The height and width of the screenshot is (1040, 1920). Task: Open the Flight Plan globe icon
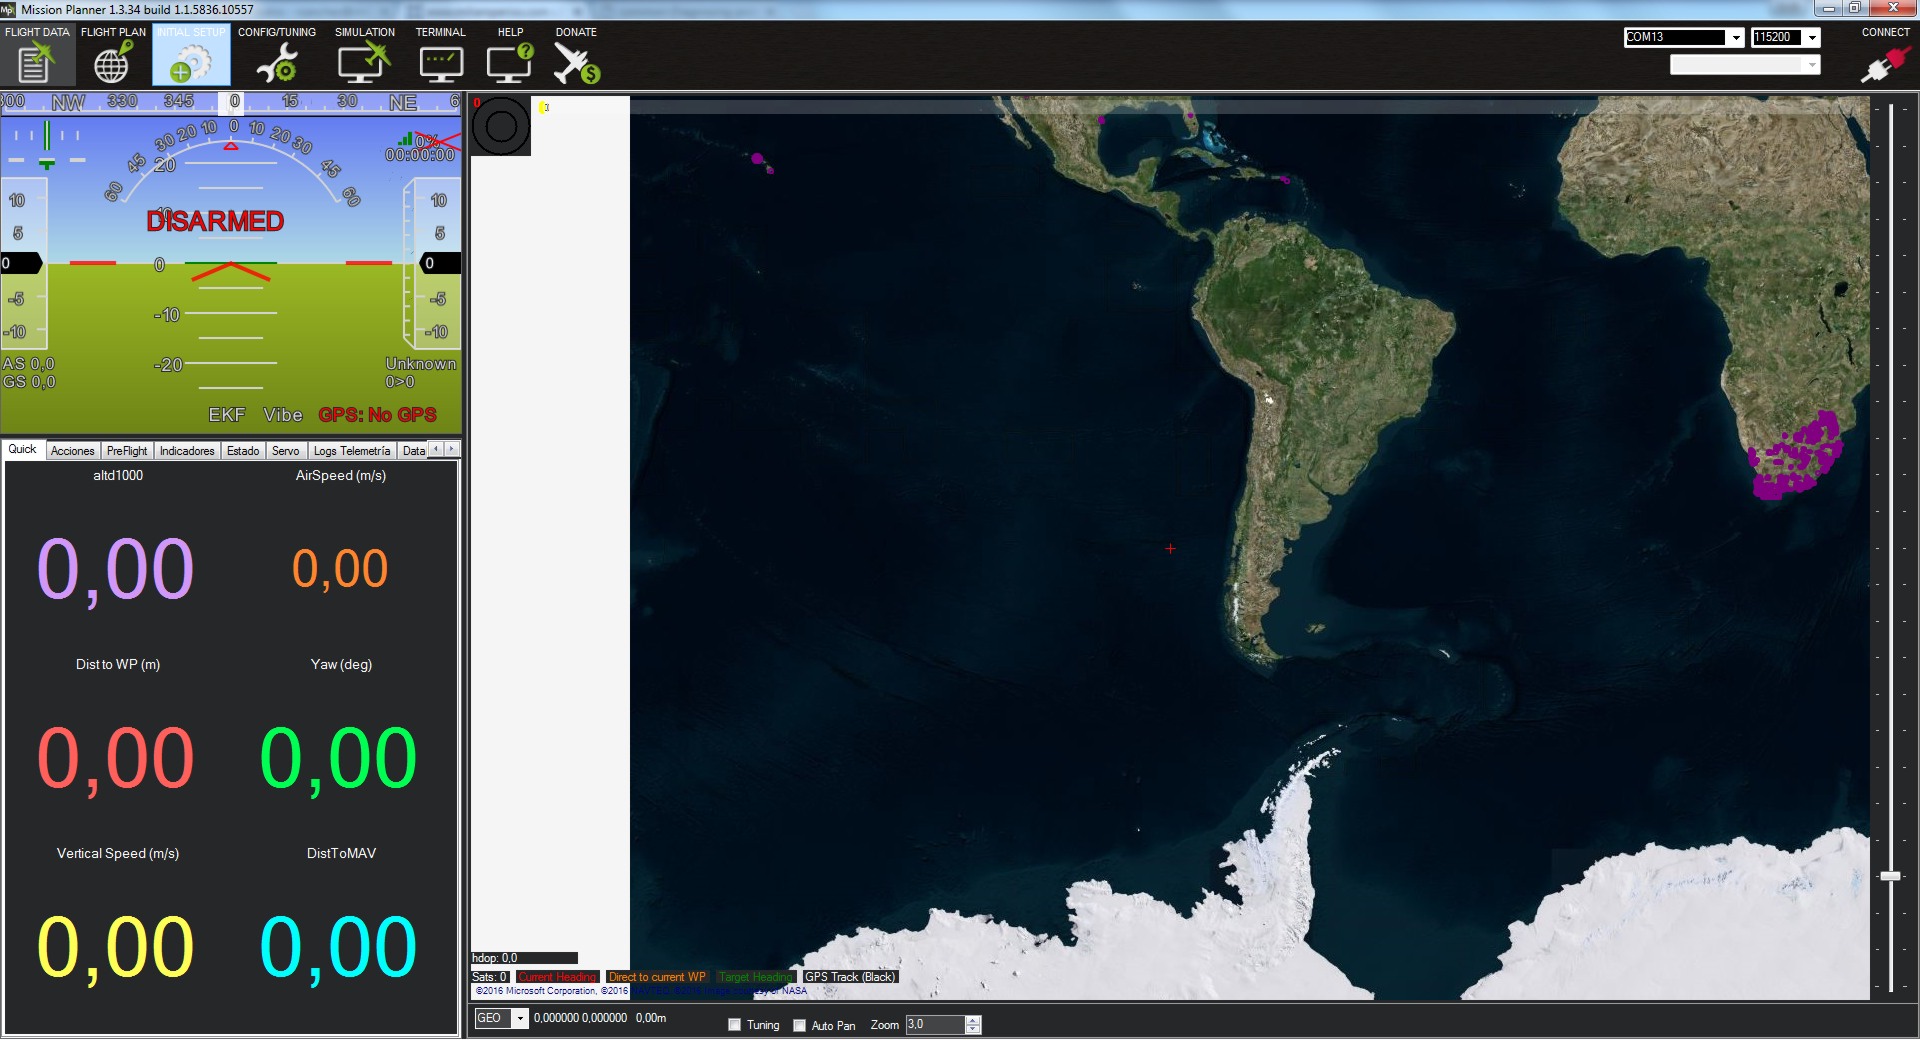[112, 62]
